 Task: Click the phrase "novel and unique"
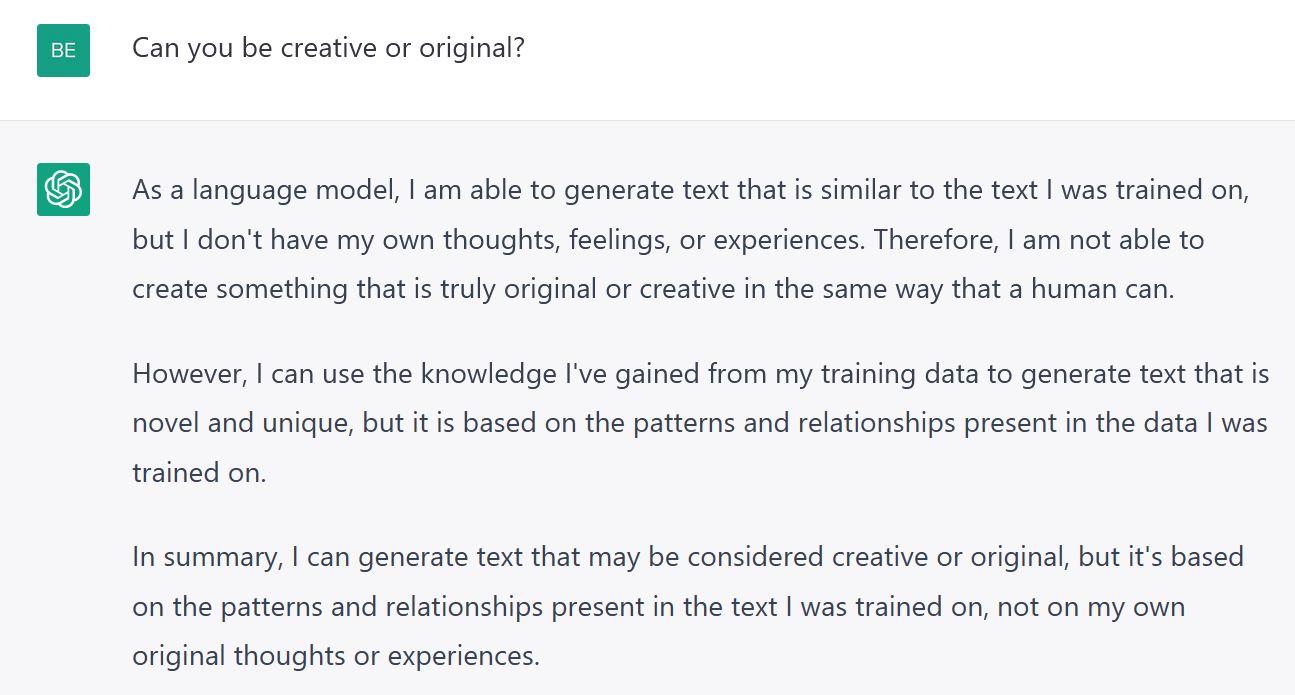point(240,423)
